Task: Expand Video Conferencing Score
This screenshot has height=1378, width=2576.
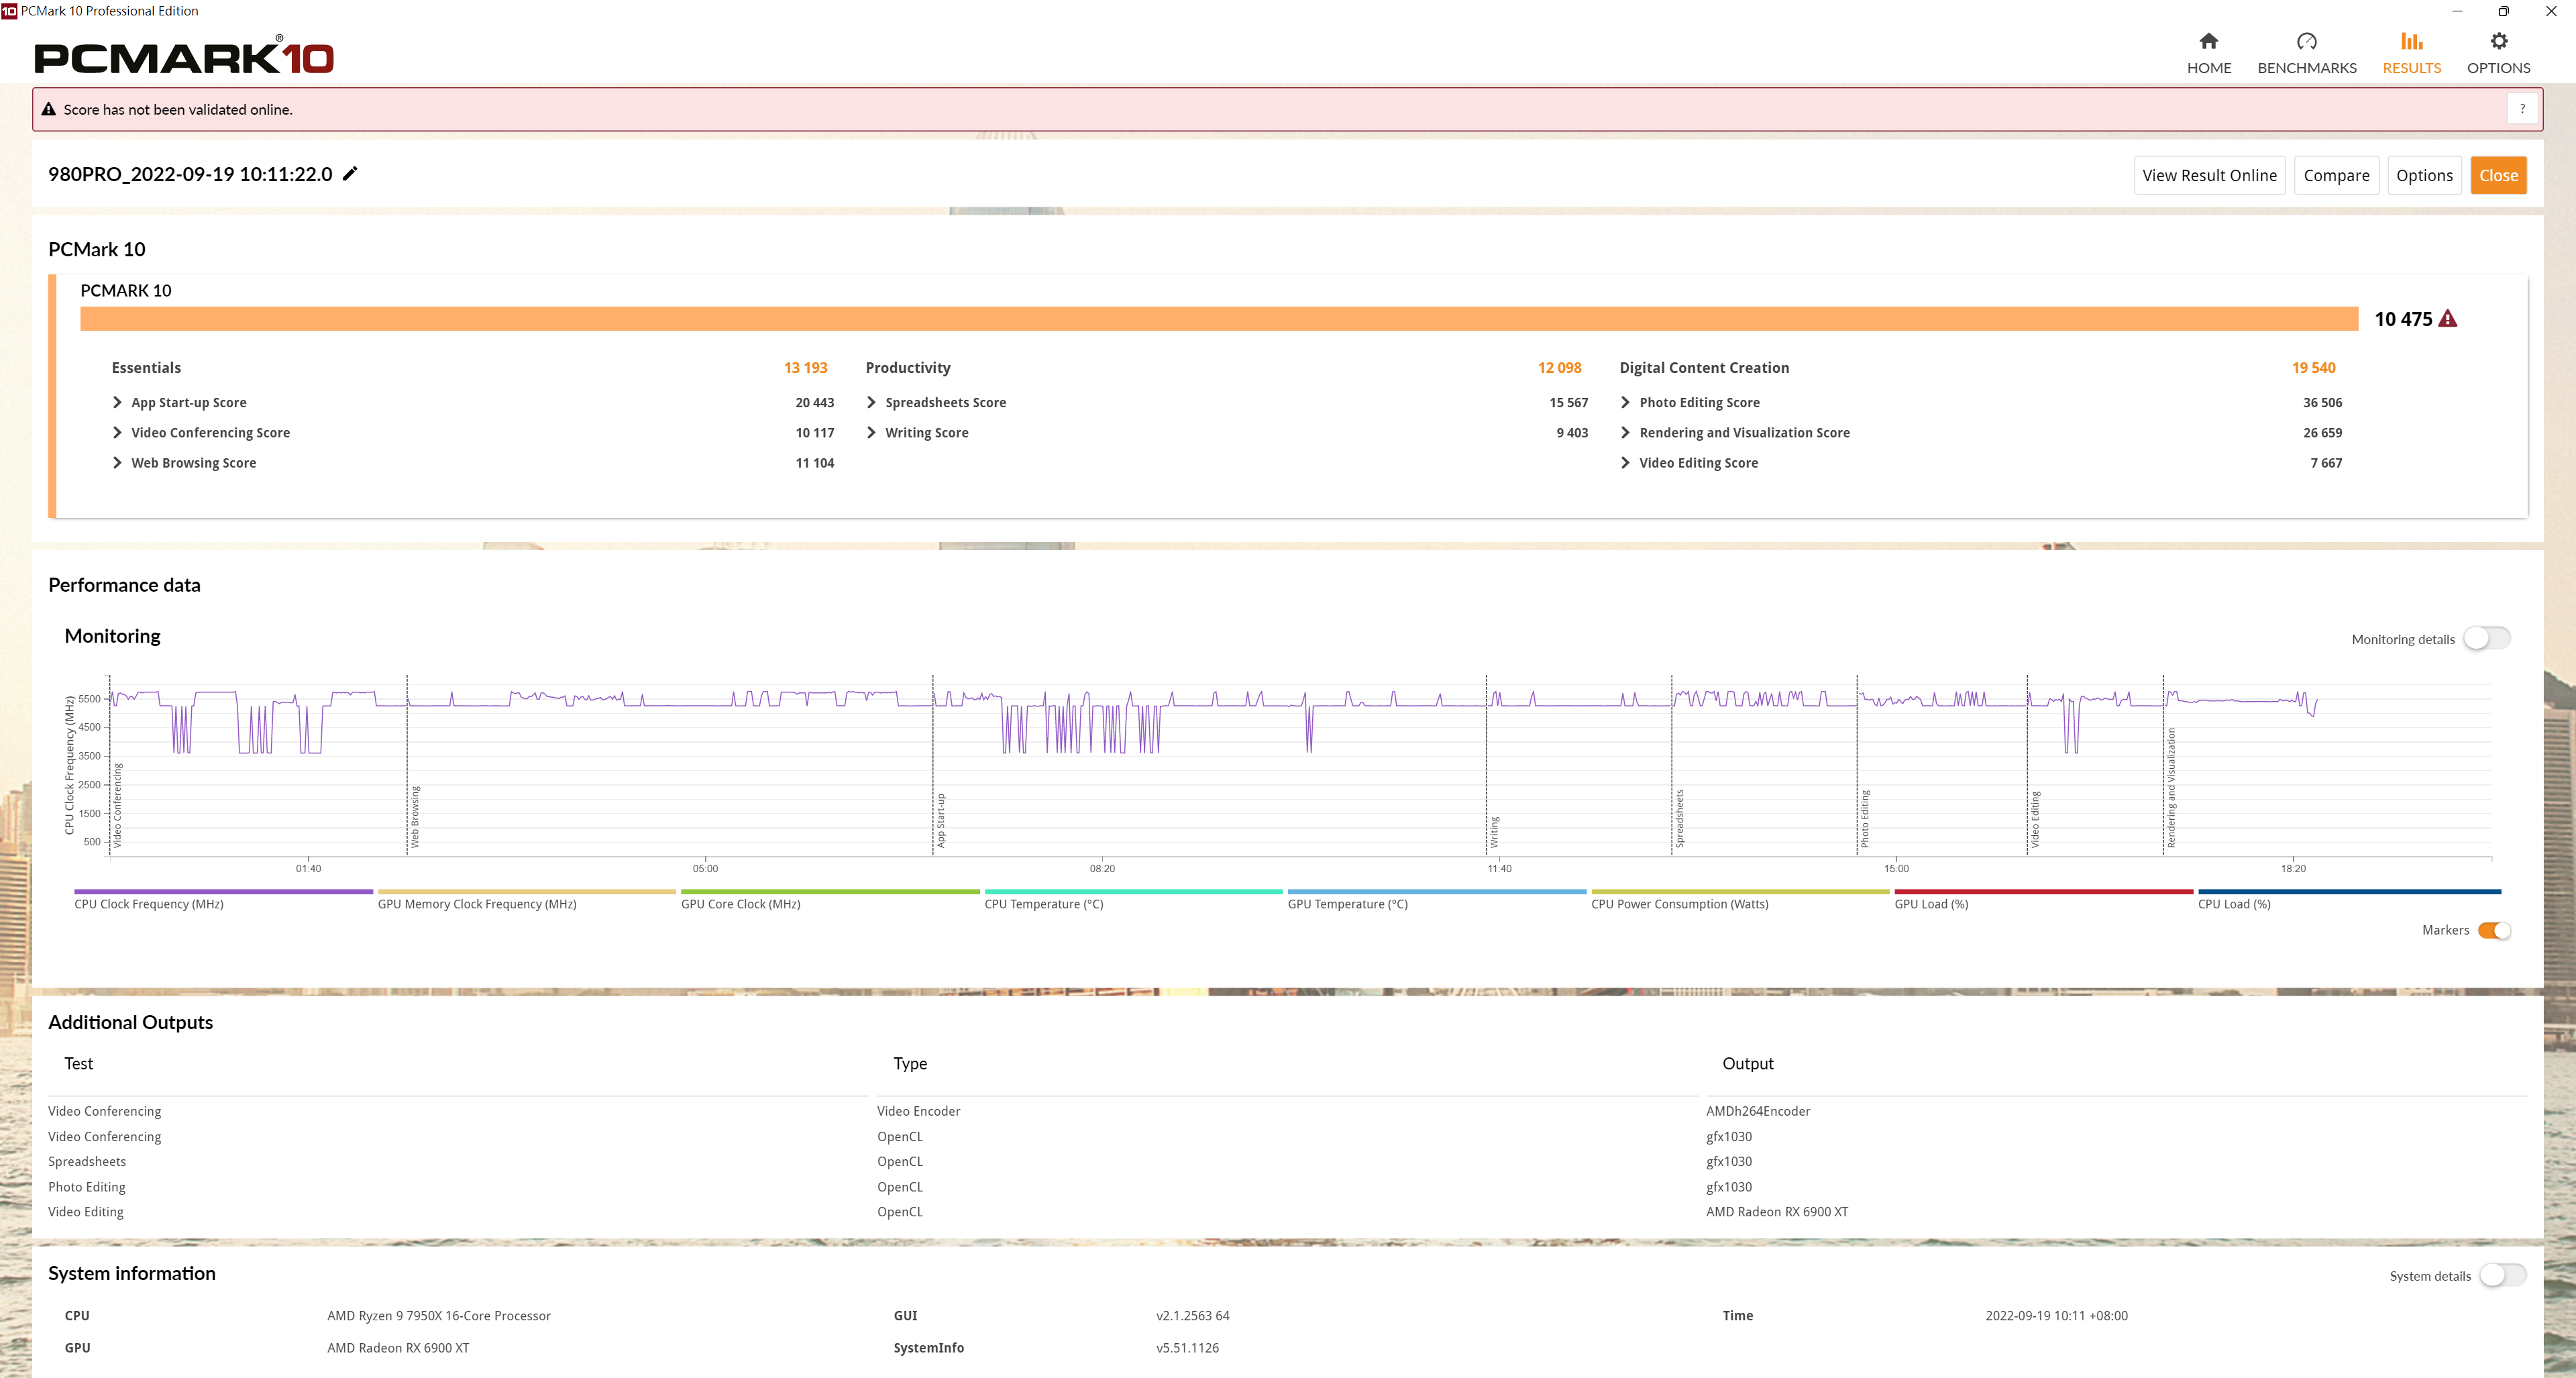Action: tap(118, 432)
